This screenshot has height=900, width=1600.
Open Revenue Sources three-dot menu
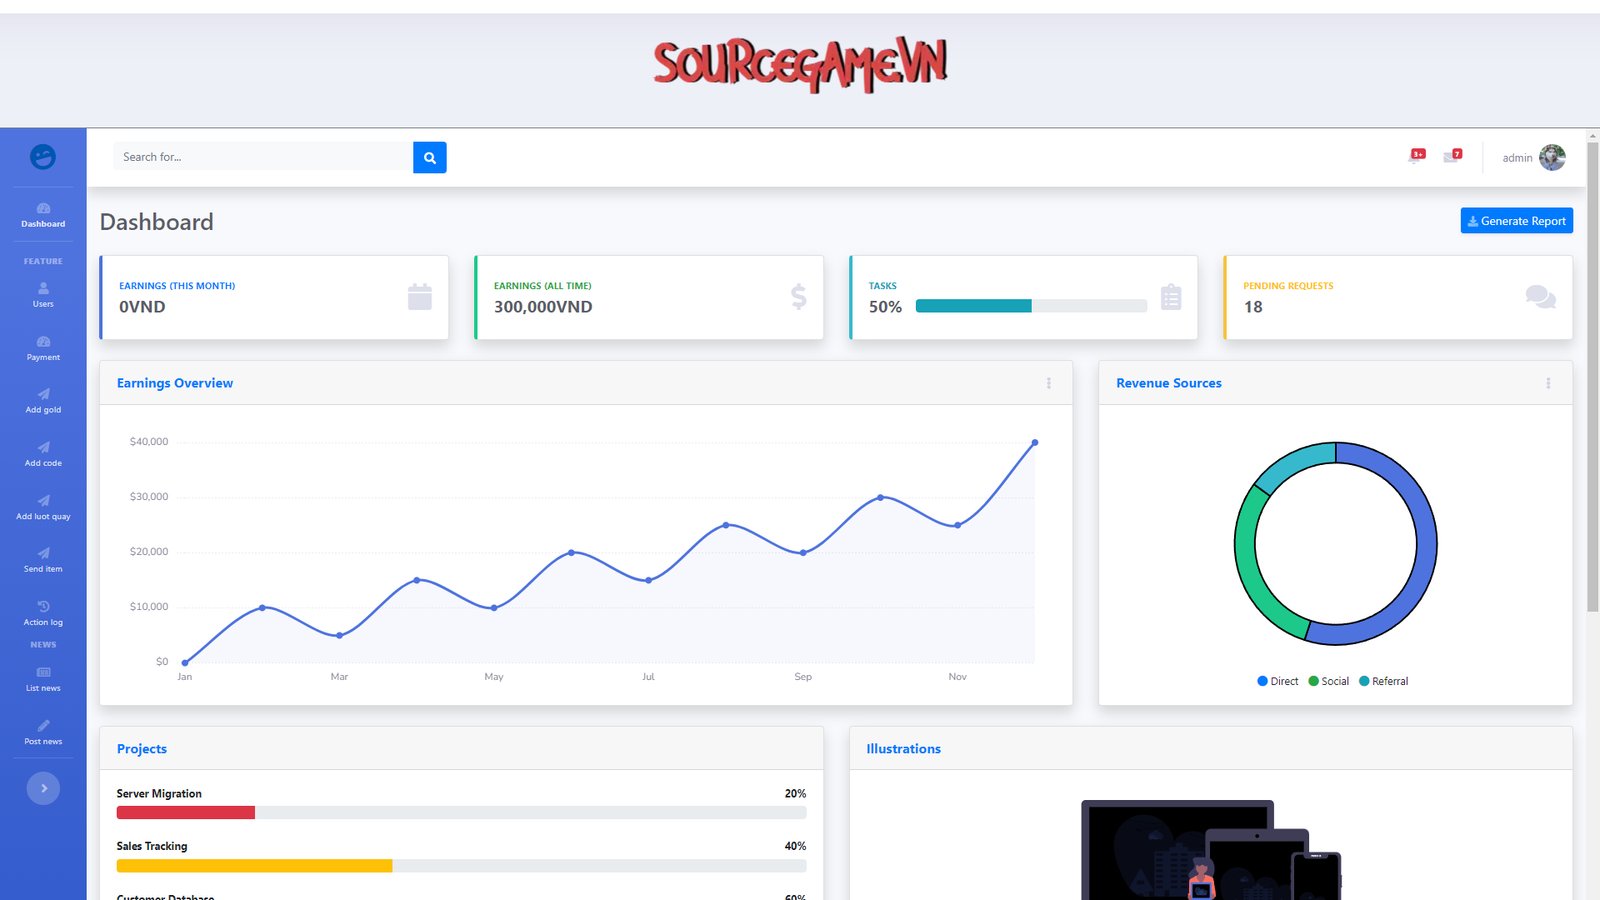pyautogui.click(x=1548, y=383)
